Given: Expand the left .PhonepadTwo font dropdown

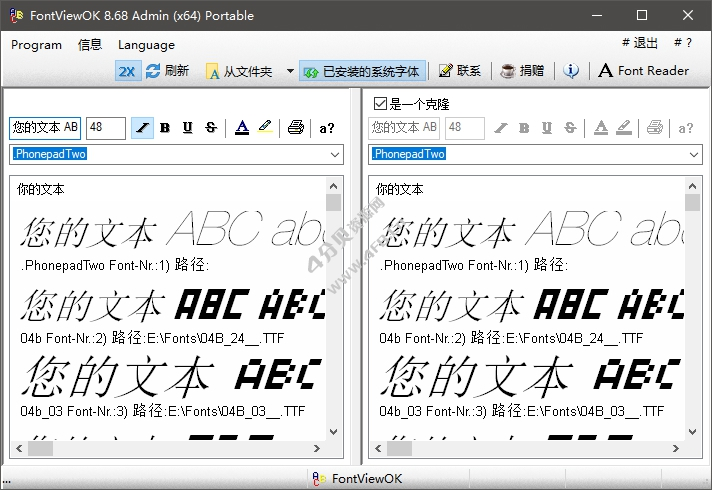Looking at the screenshot, I should [334, 155].
